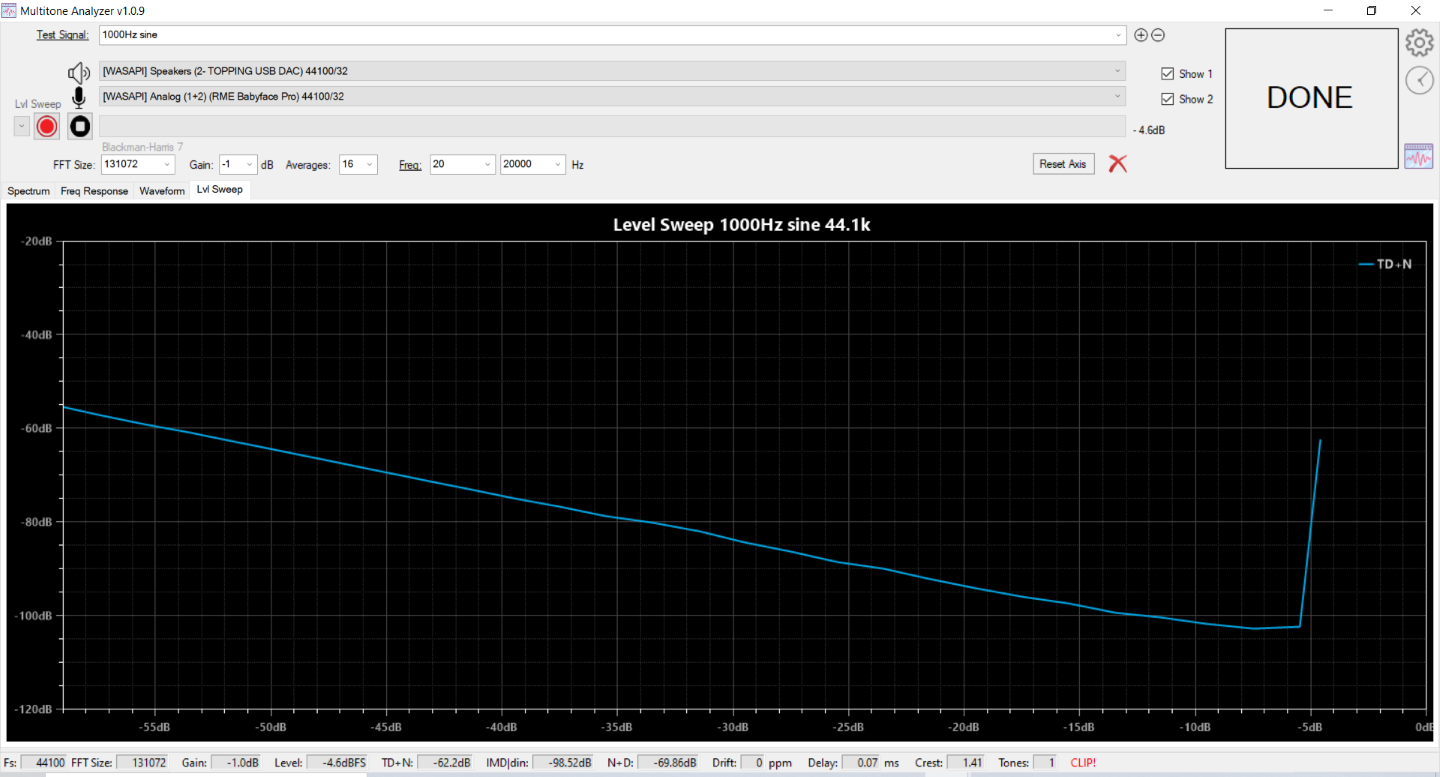Click the Drift 0 ppm status field
This screenshot has height=777, width=1440.
click(x=753, y=762)
